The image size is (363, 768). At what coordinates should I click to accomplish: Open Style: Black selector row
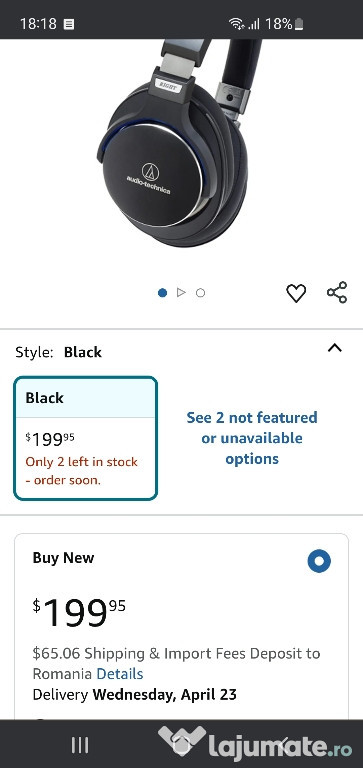pyautogui.click(x=181, y=352)
